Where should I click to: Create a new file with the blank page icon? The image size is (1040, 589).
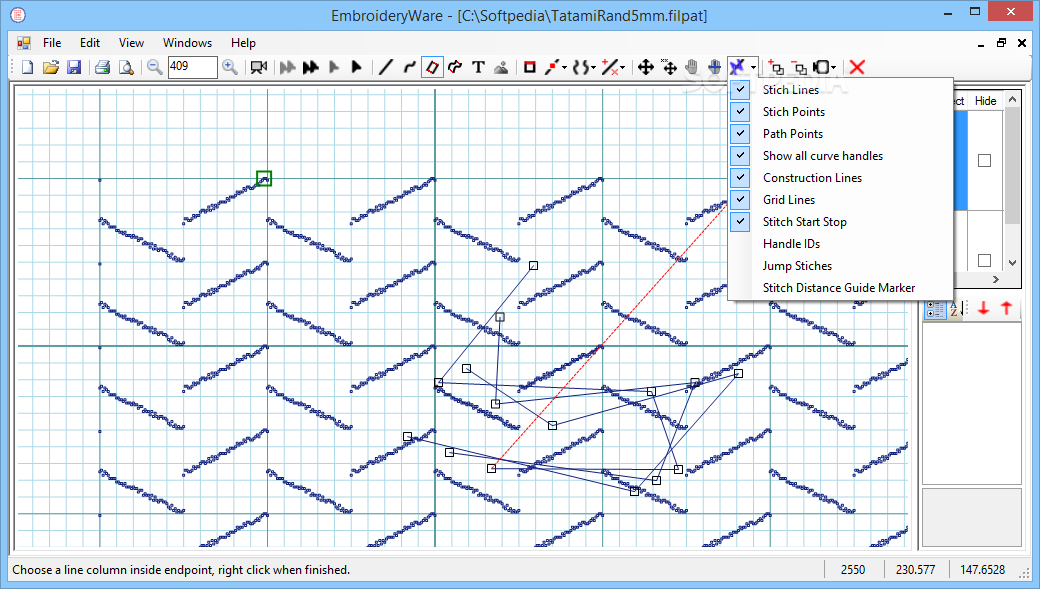click(27, 67)
